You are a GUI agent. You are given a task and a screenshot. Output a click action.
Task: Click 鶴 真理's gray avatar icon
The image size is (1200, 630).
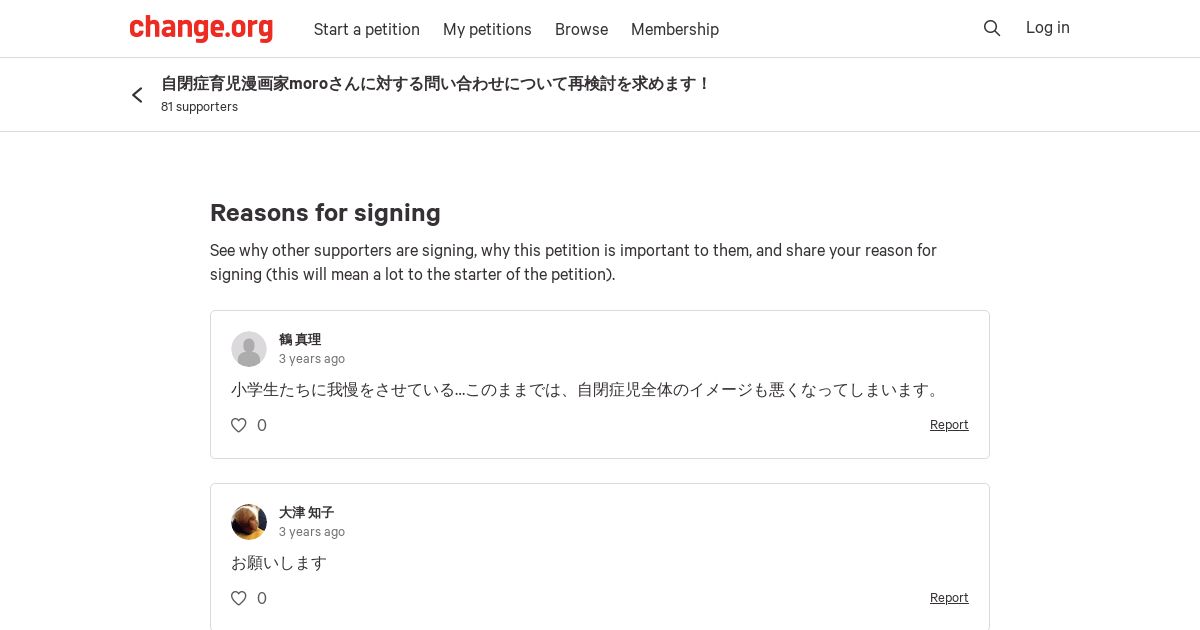pyautogui.click(x=249, y=349)
